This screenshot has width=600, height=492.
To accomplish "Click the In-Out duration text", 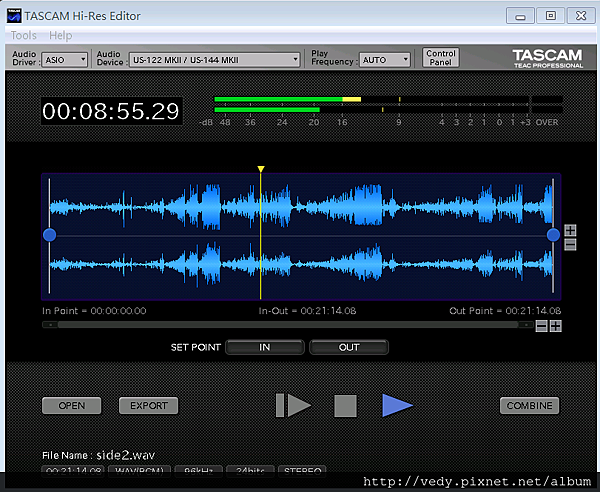I will (307, 311).
